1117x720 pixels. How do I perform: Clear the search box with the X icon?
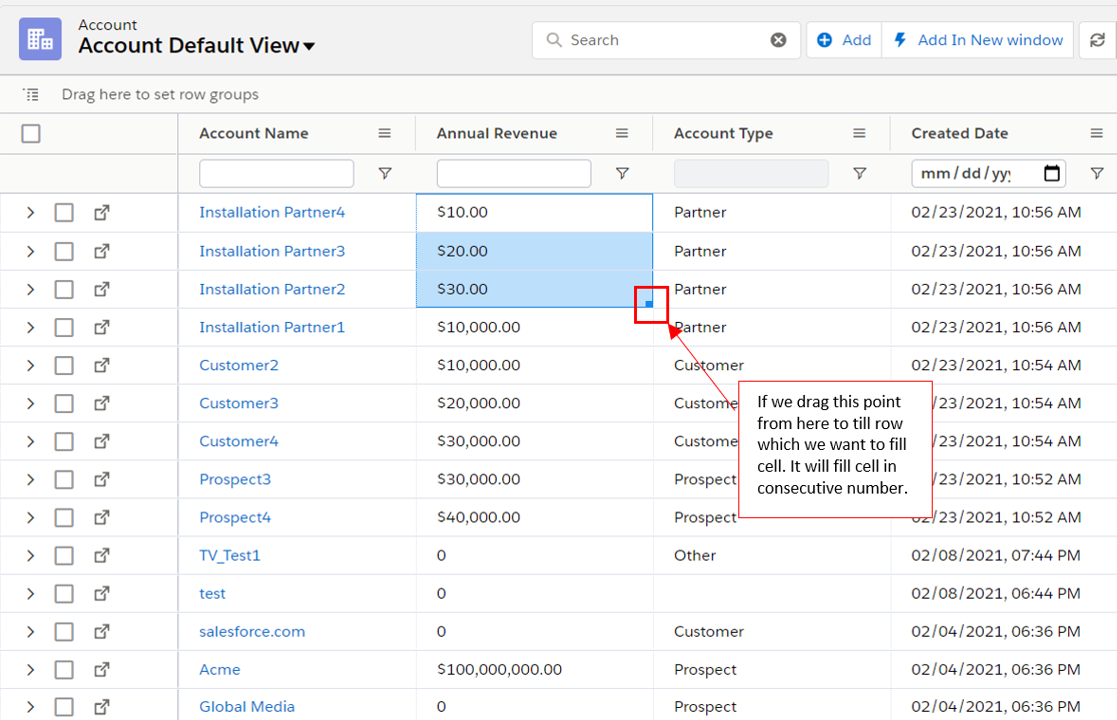[x=778, y=40]
